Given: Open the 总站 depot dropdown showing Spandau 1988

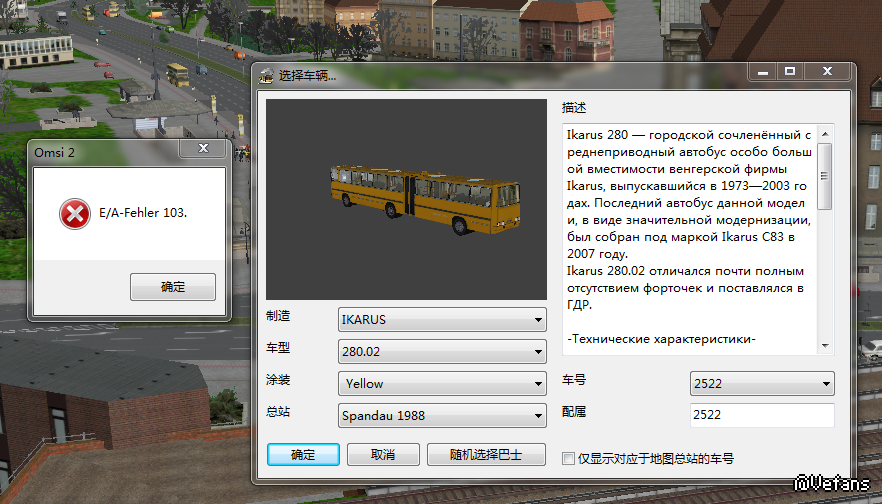Looking at the screenshot, I should [442, 416].
